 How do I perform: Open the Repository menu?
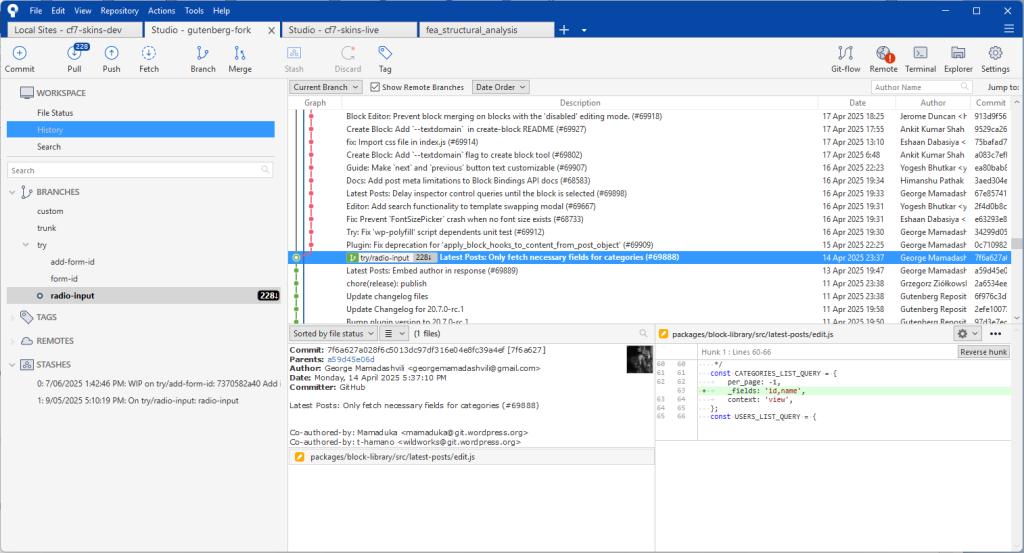coord(119,10)
